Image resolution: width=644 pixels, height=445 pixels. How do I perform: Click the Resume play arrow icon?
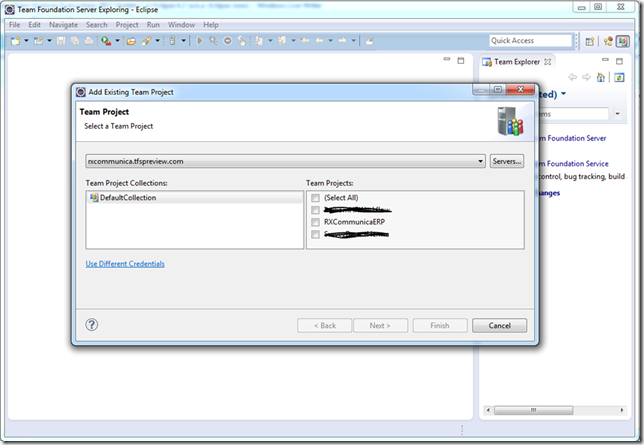pyautogui.click(x=200, y=41)
